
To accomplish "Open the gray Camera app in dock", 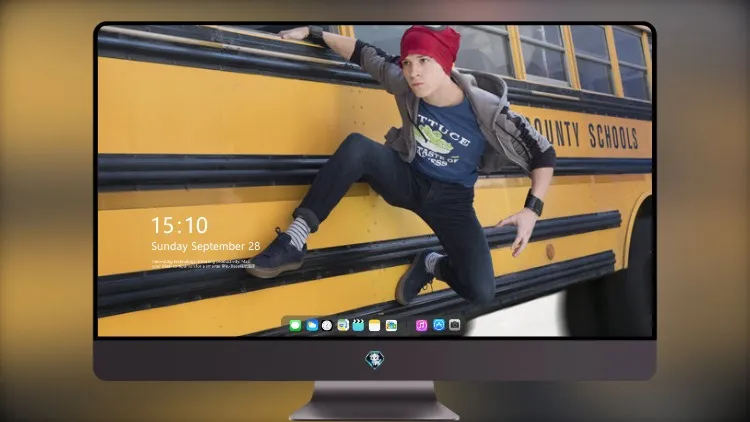I will click(455, 325).
